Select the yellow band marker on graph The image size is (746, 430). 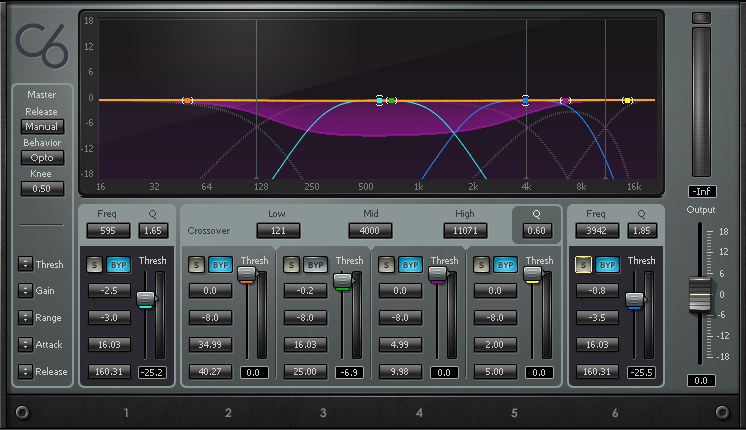click(628, 100)
